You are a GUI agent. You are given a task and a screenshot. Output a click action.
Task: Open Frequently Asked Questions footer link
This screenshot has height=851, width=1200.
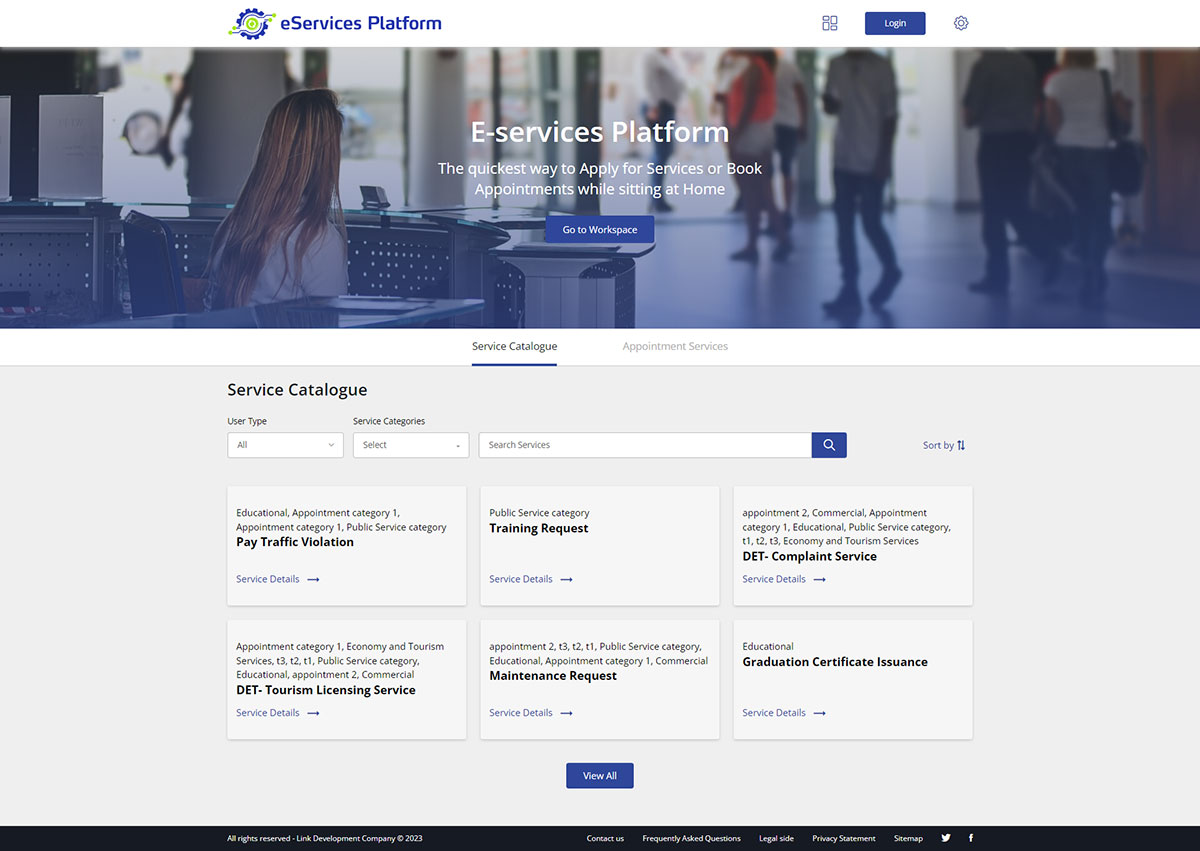coord(691,838)
